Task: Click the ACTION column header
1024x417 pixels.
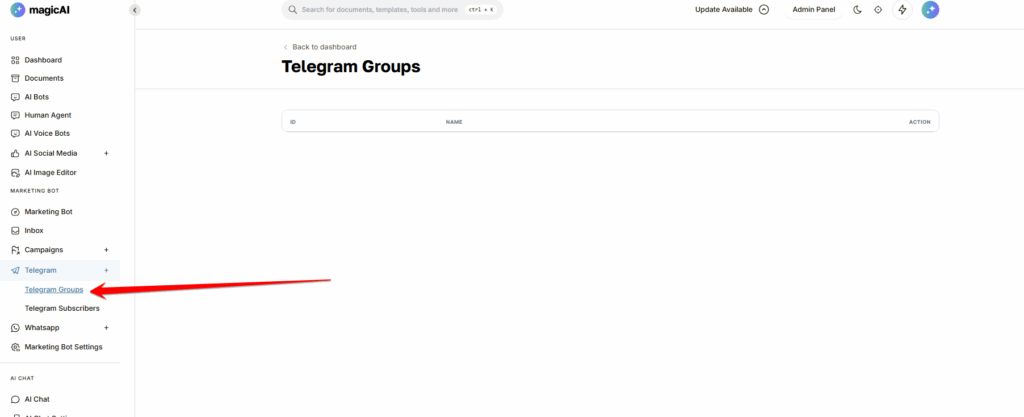Action: coord(920,123)
